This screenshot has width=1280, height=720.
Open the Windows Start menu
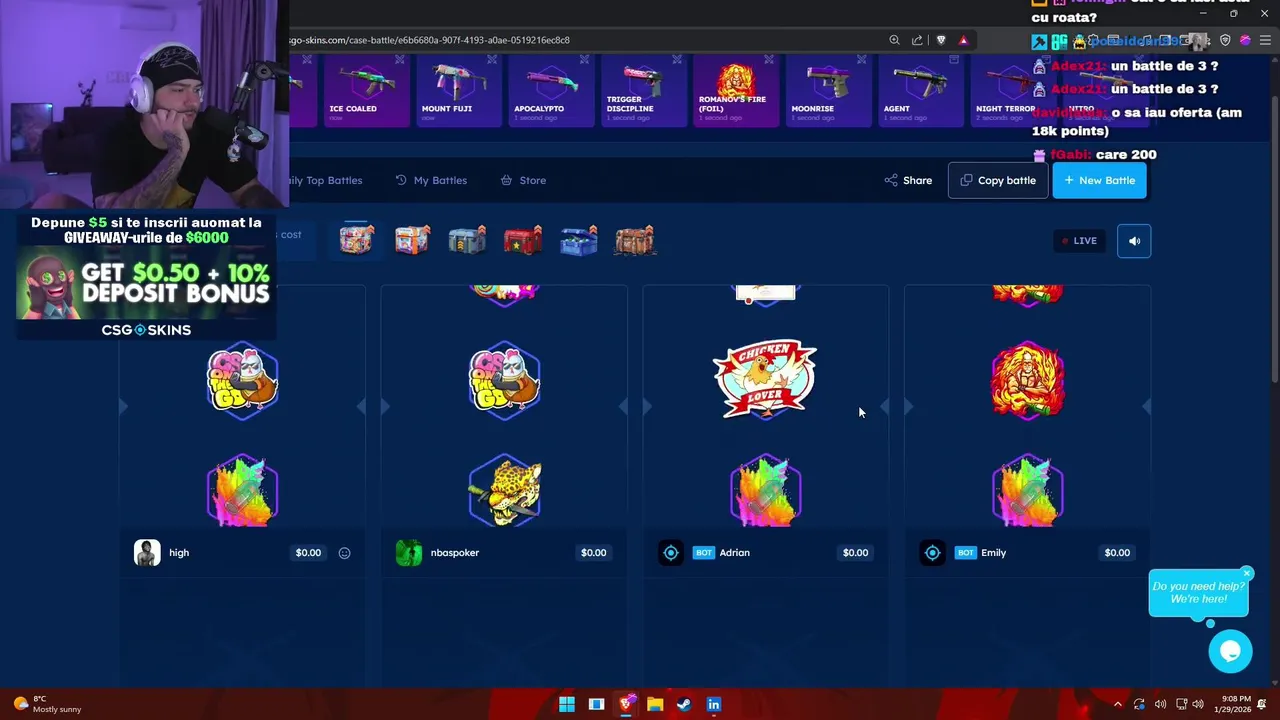(x=567, y=704)
